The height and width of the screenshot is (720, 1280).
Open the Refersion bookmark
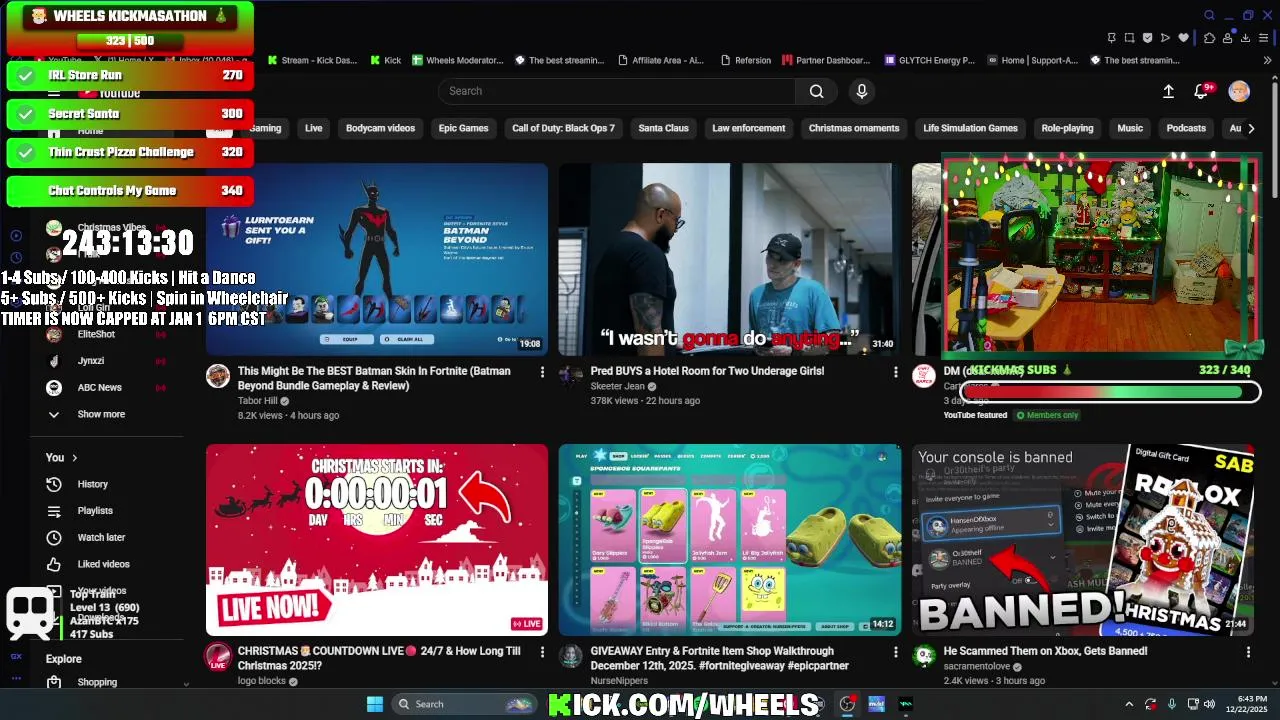click(x=745, y=60)
